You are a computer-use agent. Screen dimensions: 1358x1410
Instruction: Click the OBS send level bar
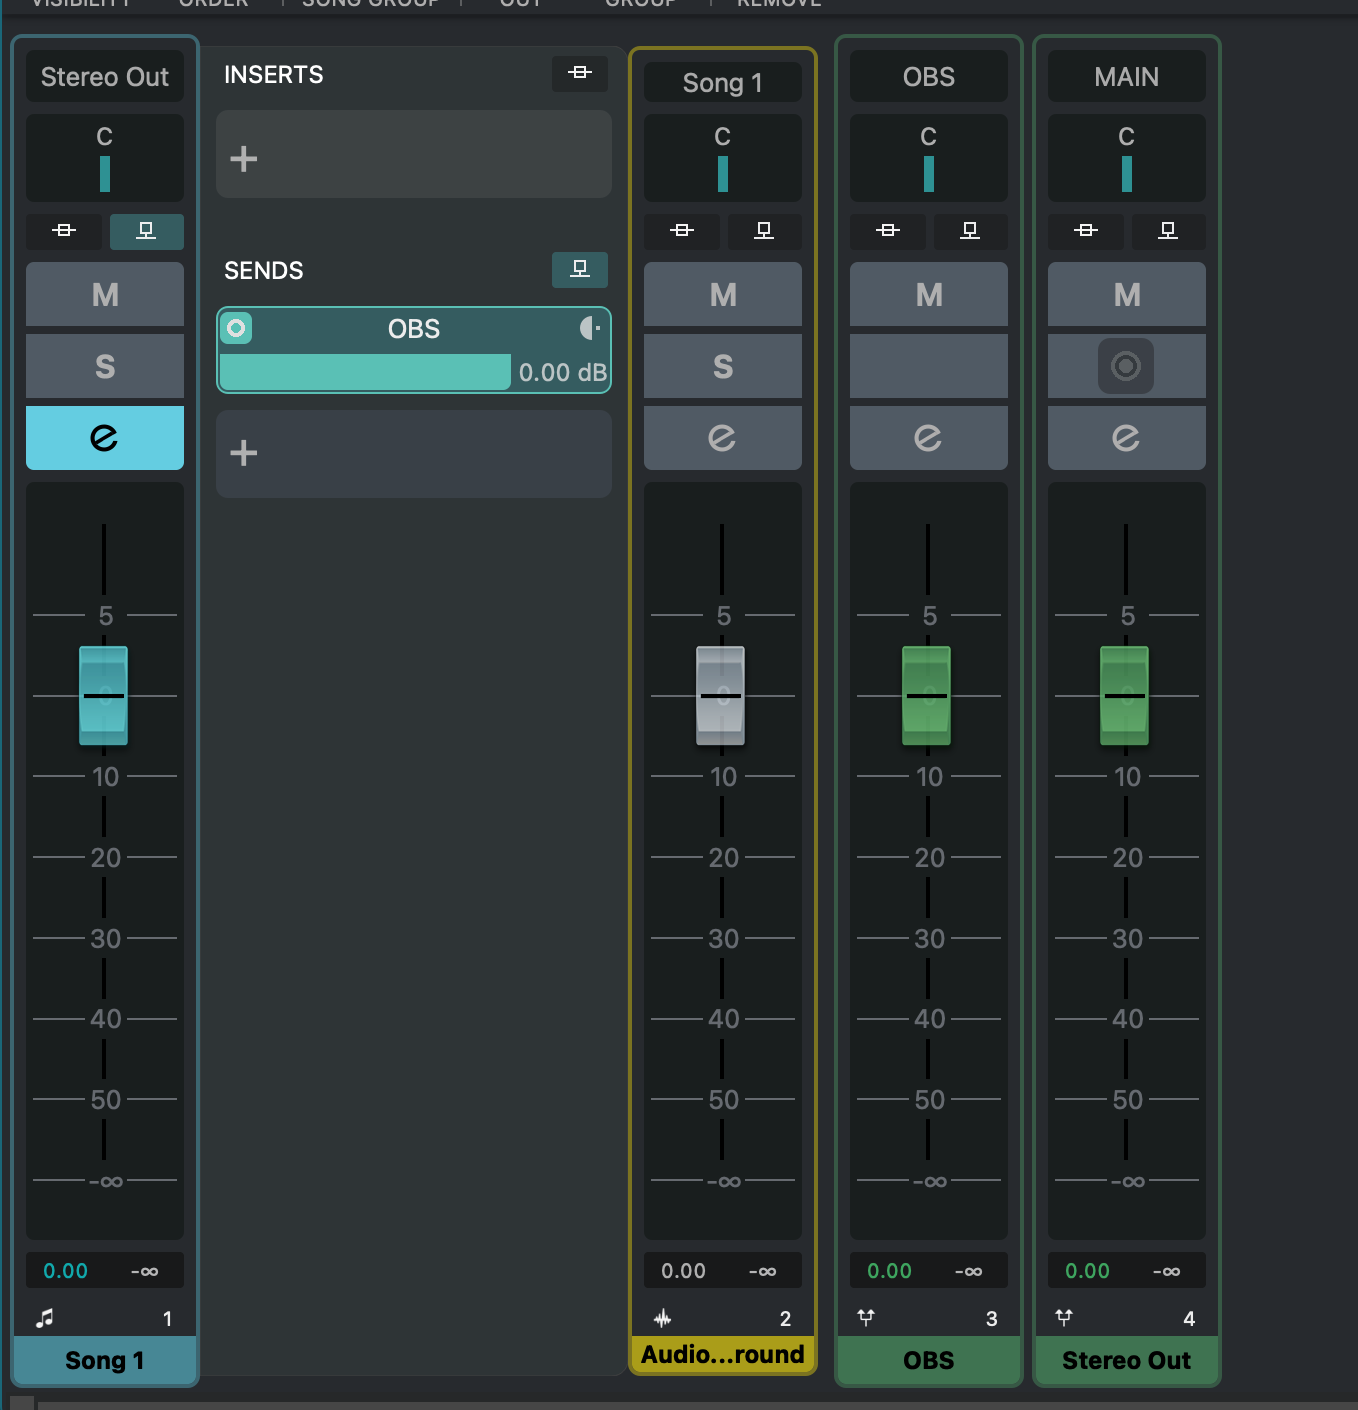[x=365, y=372]
